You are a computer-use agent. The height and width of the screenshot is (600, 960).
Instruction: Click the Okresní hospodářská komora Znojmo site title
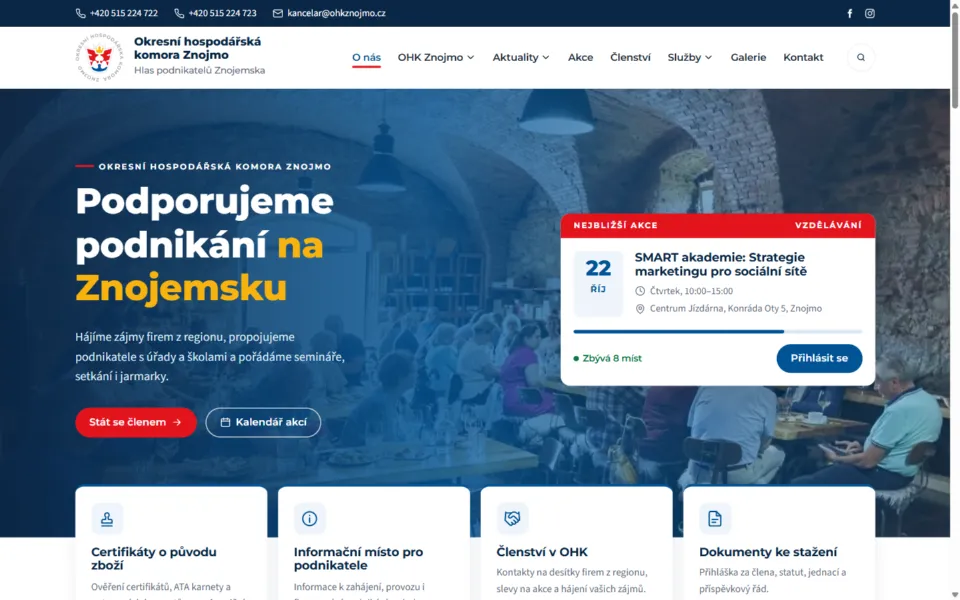pos(197,48)
